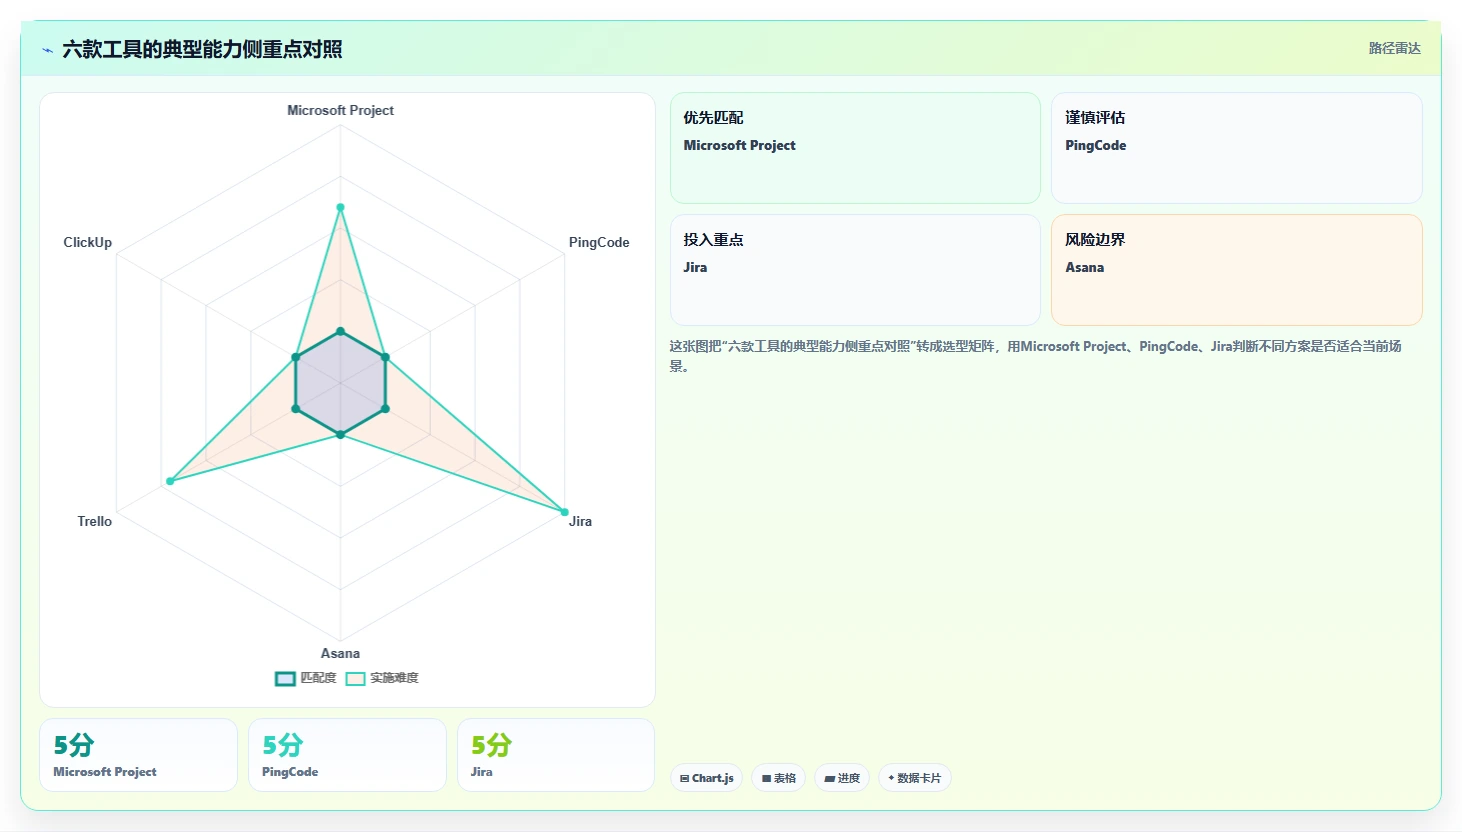Toggle the 匹配度 legend swatch
Viewport: 1462px width, 832px height.
pos(285,678)
